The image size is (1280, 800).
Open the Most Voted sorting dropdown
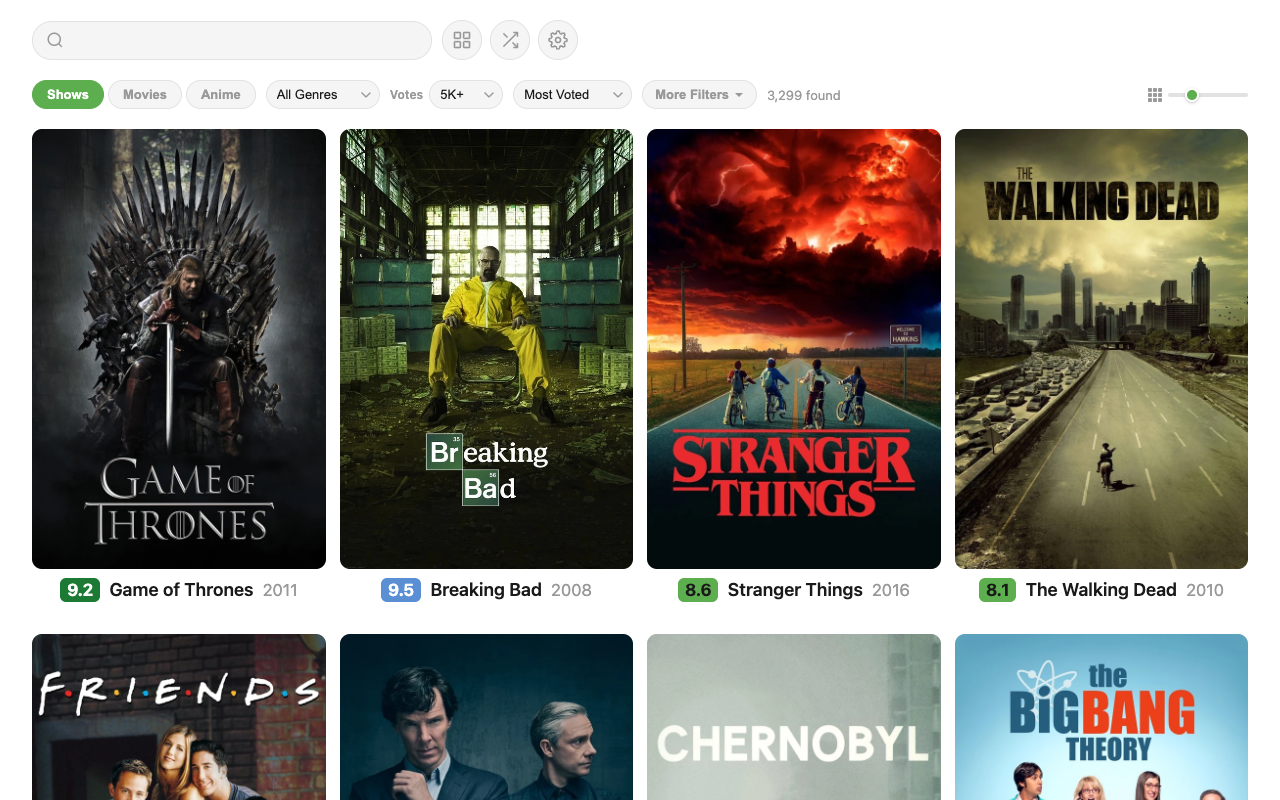[x=571, y=94]
